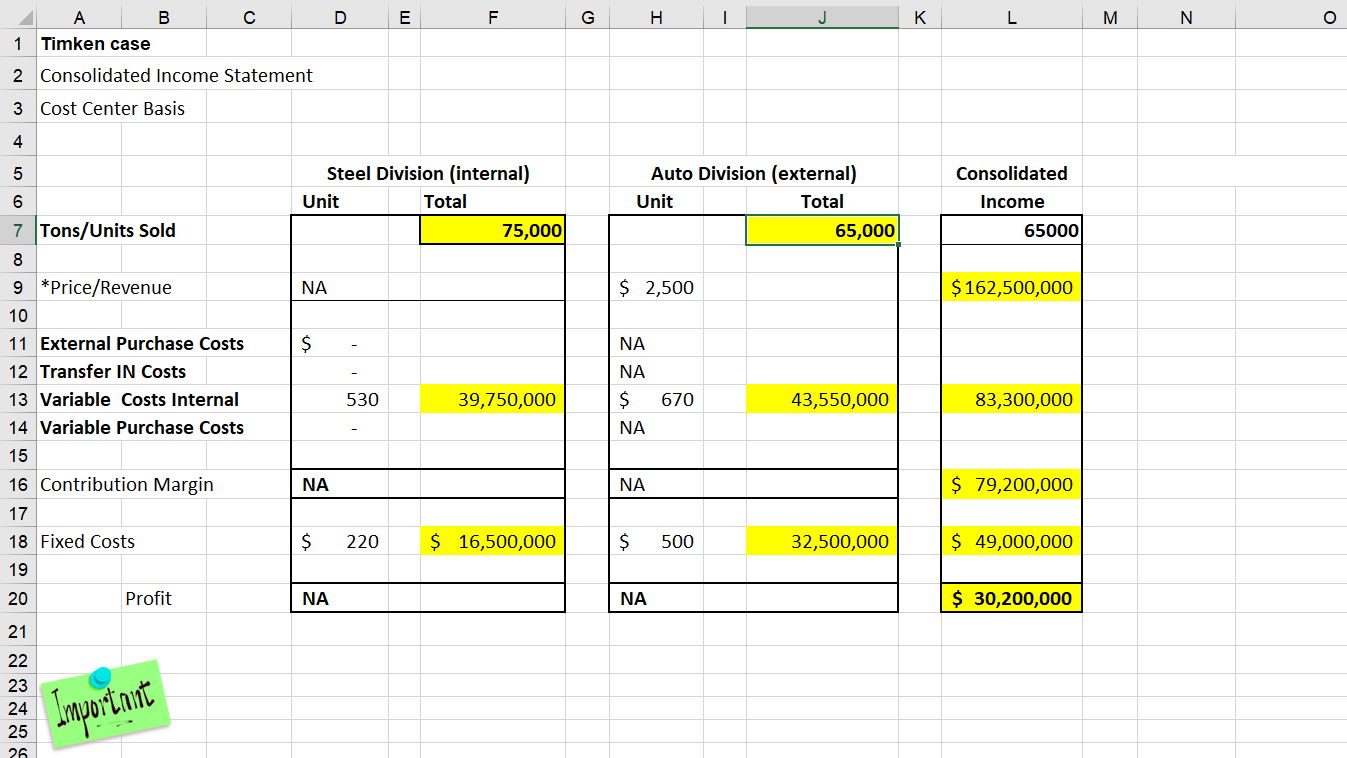Viewport: 1347px width, 758px height.
Task: Click the 'Steel Division (internal)' header cell
Action: [x=428, y=172]
